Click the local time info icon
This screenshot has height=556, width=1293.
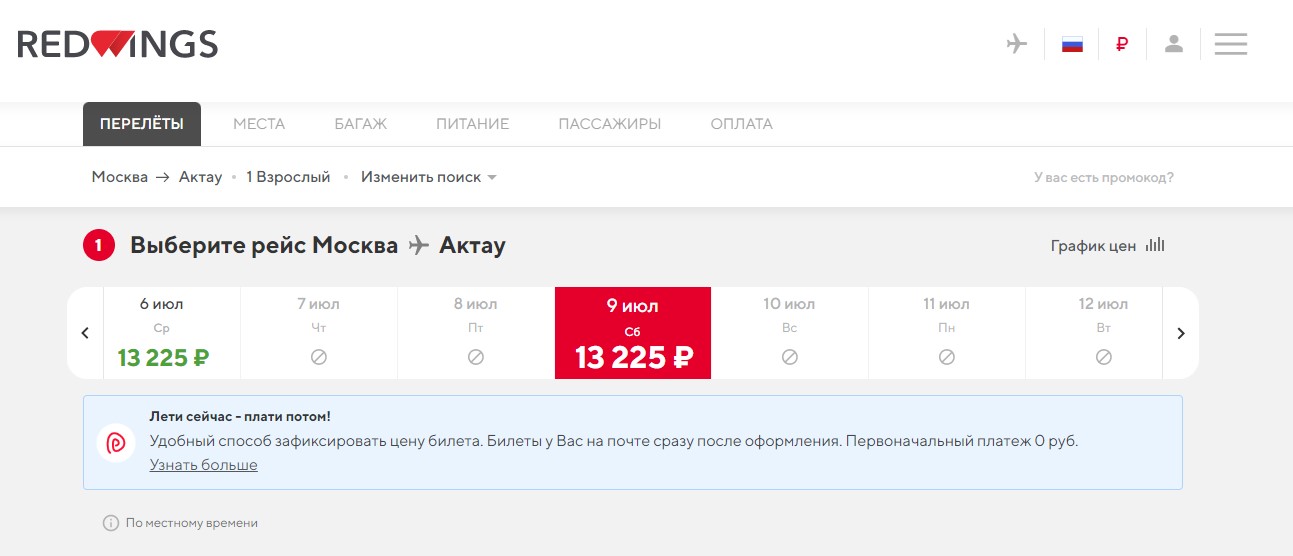point(111,523)
